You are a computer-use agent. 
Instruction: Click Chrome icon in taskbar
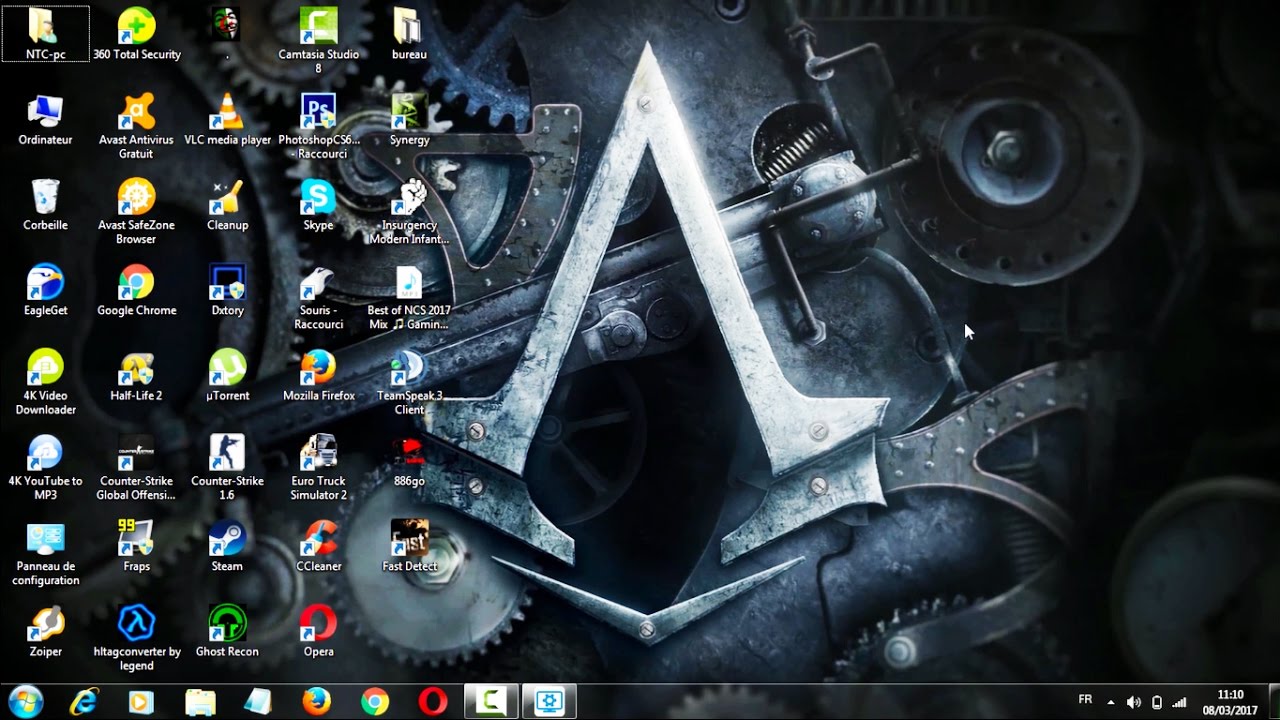click(x=375, y=702)
